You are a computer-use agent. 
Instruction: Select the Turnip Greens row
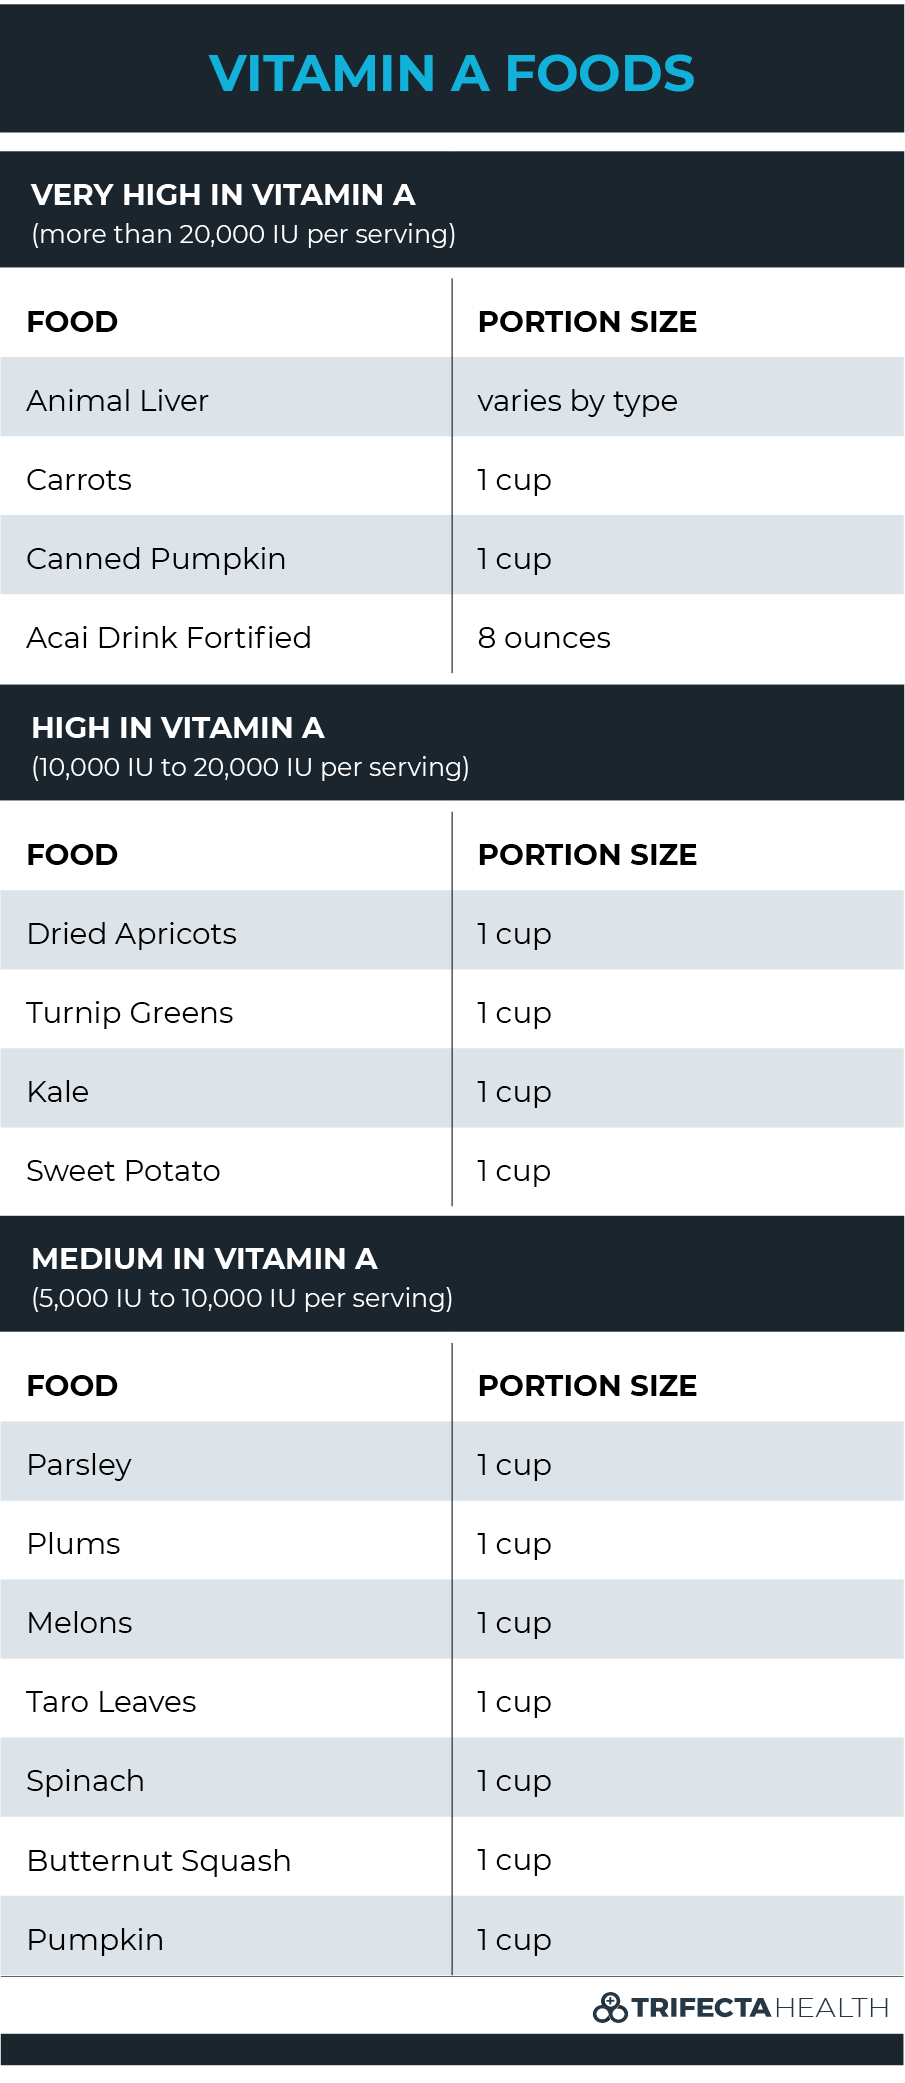coord(130,1013)
